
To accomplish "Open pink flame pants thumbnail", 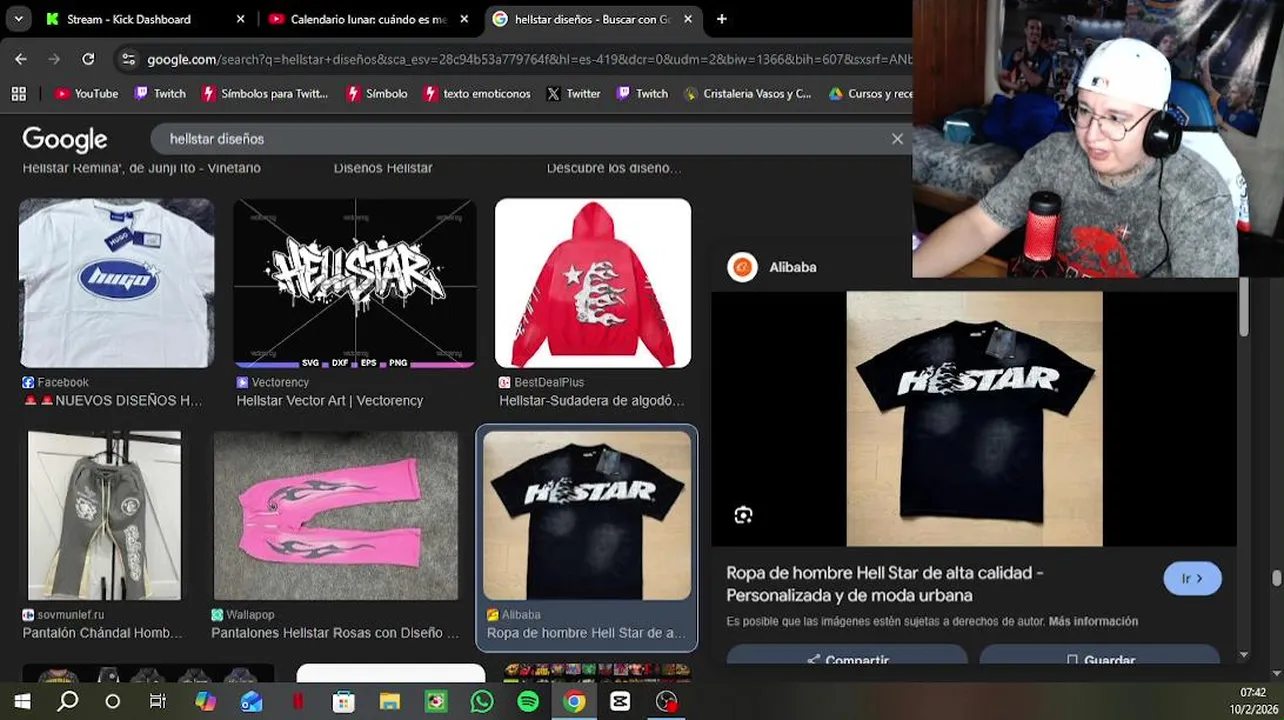I will [335, 515].
